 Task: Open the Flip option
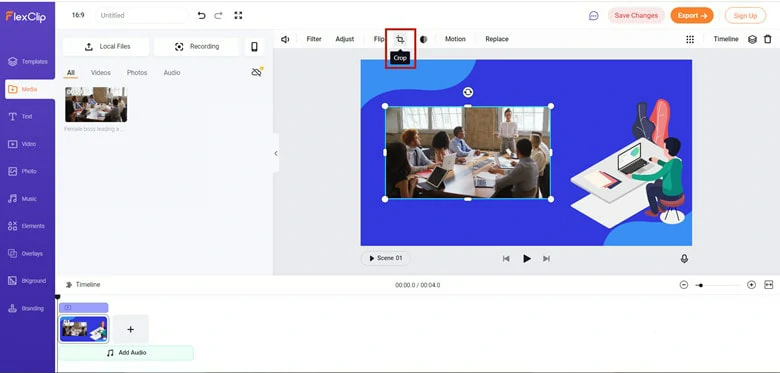pos(379,39)
